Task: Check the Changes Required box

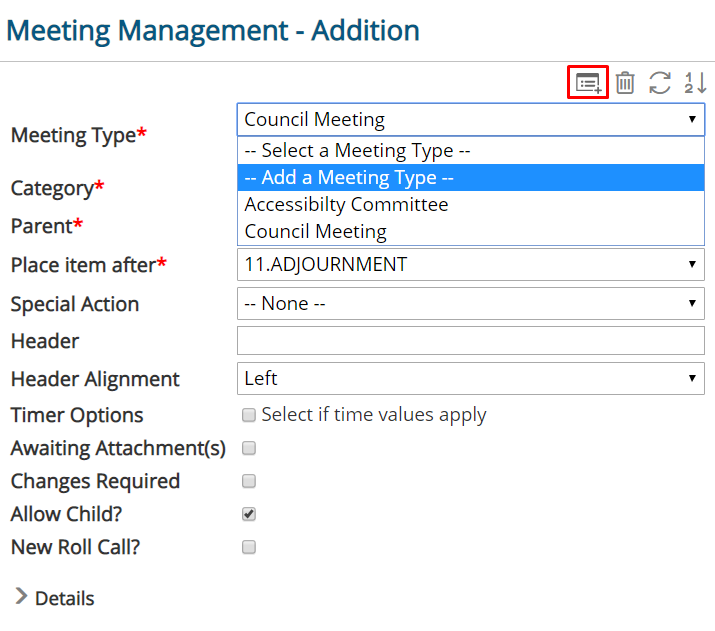Action: (x=249, y=481)
